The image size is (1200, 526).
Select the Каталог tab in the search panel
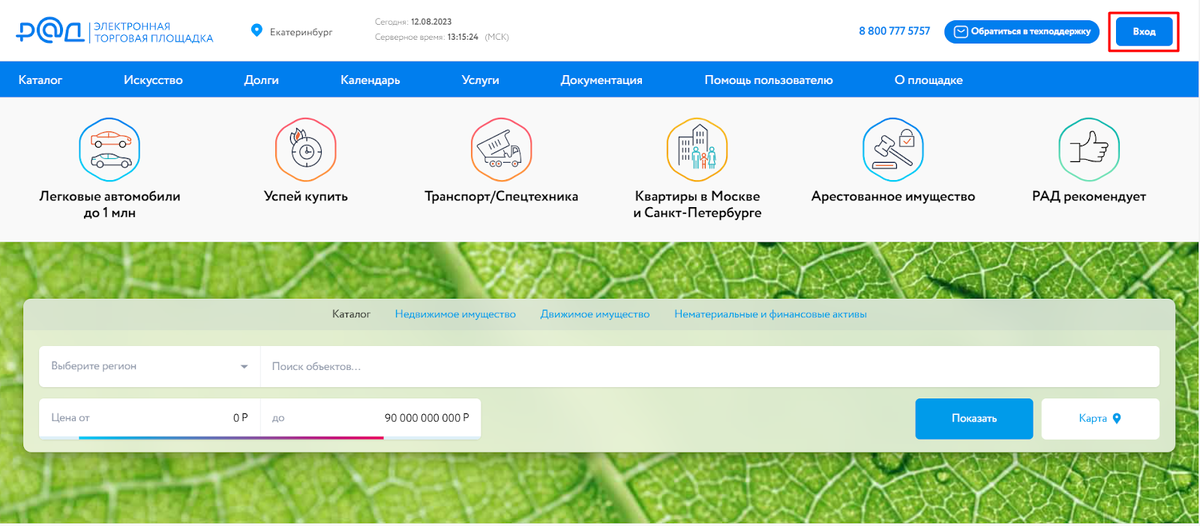coord(351,314)
